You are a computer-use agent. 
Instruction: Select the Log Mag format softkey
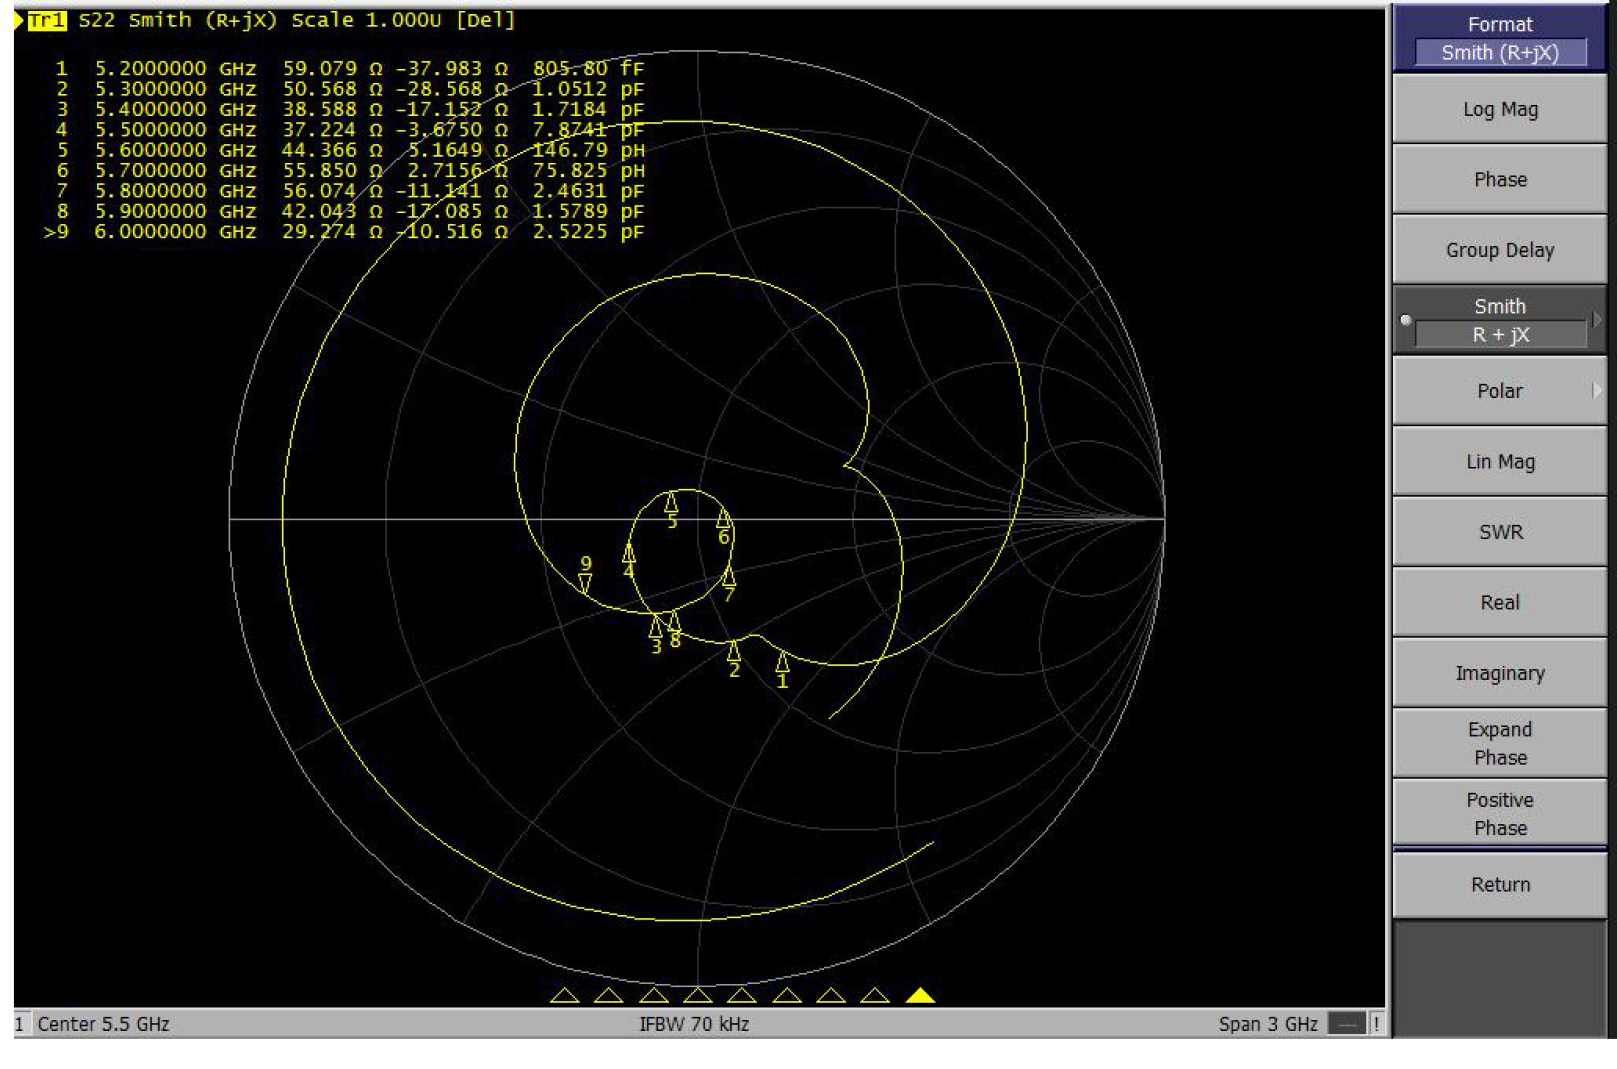point(1499,109)
